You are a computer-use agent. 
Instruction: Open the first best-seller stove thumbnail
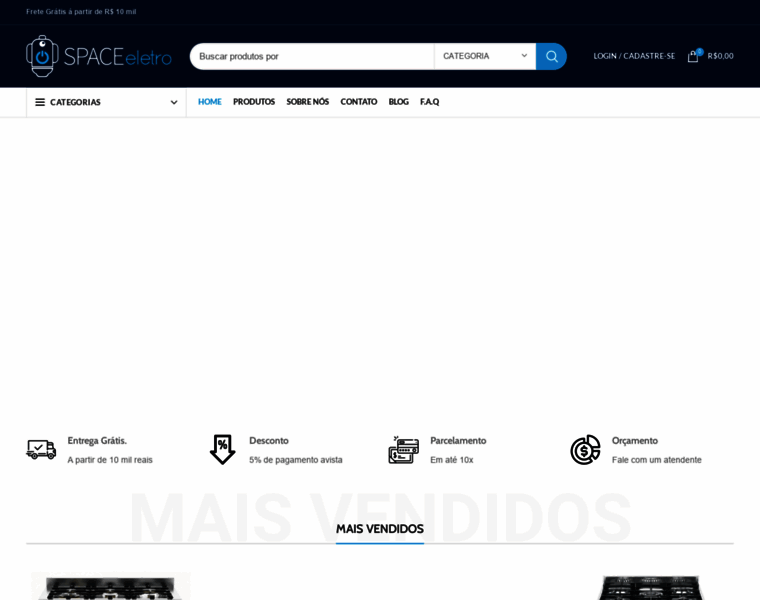(x=110, y=587)
